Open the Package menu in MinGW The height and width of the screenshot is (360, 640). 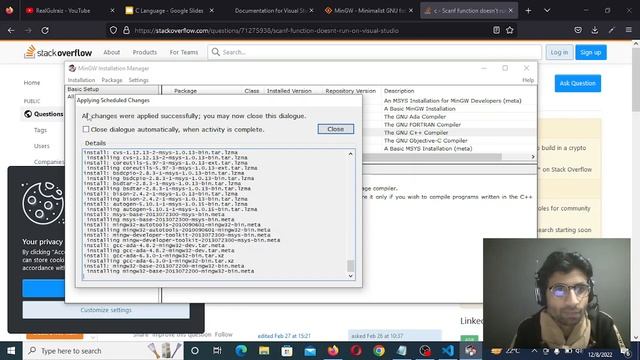click(x=112, y=80)
